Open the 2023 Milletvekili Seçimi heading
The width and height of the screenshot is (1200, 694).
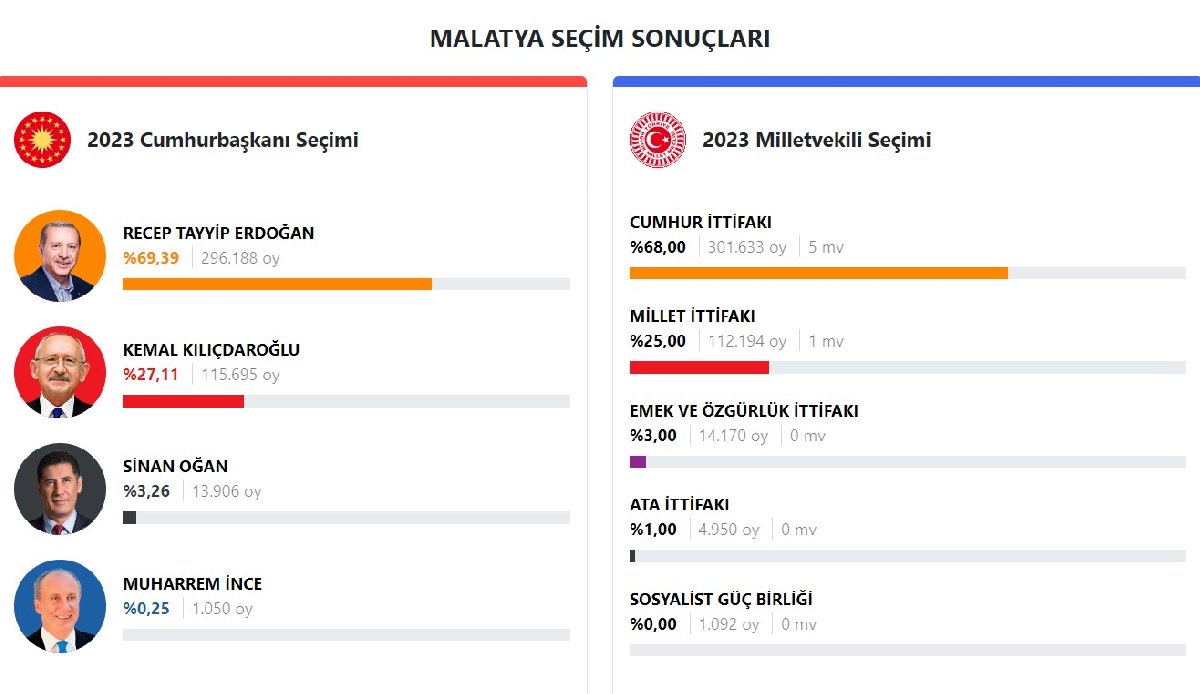point(816,140)
